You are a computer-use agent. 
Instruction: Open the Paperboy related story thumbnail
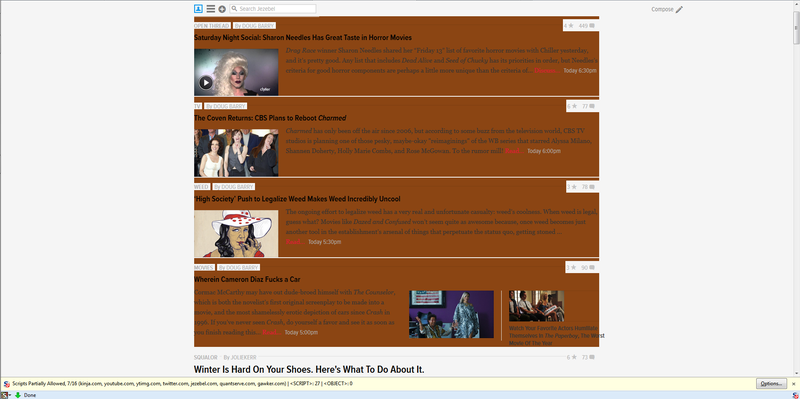536,306
